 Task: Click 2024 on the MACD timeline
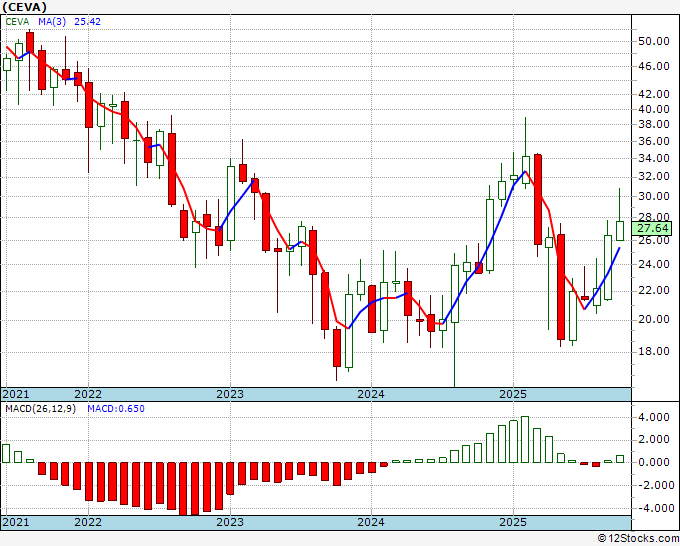coord(371,522)
